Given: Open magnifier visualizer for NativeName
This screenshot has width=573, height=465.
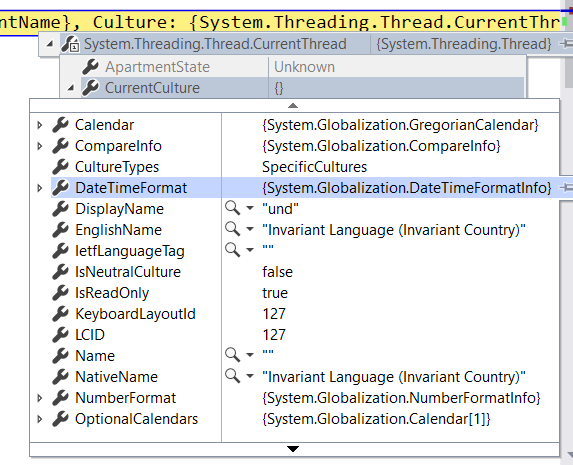Looking at the screenshot, I should (x=232, y=376).
